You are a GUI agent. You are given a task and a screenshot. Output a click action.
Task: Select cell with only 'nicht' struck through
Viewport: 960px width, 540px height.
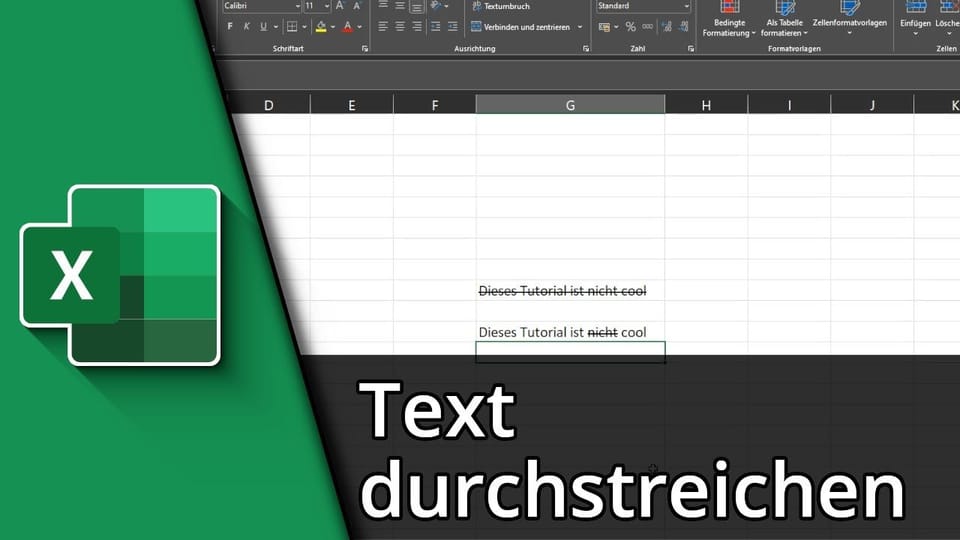[x=570, y=332]
